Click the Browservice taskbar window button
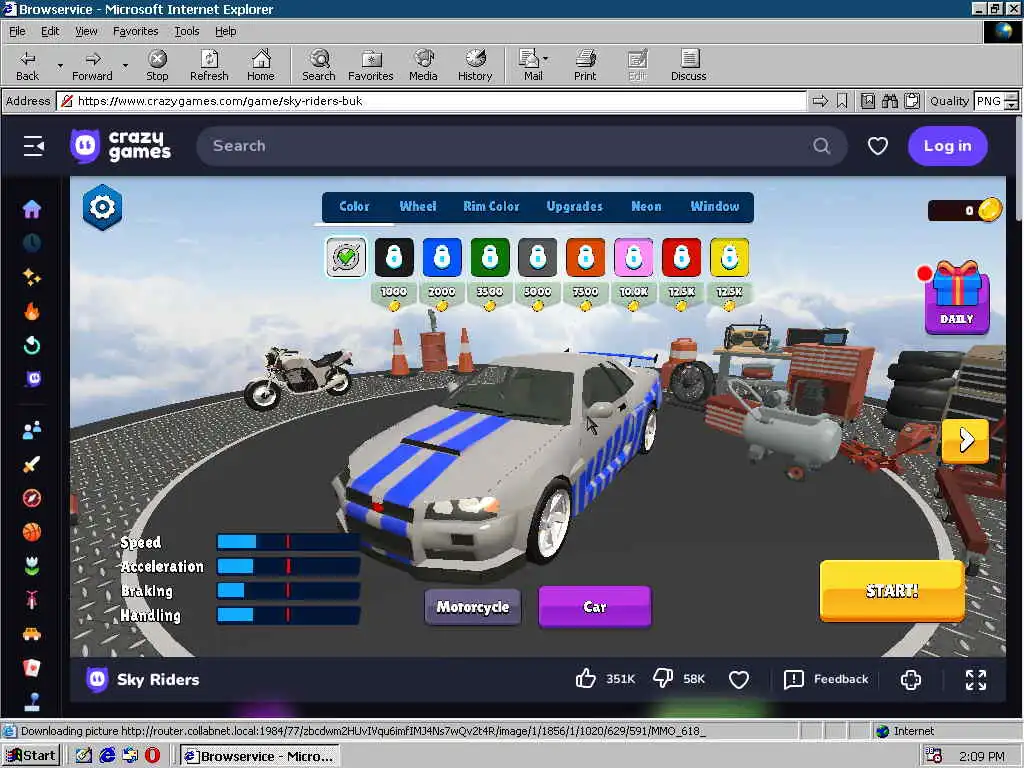Screen dimensions: 1024x768 (x=260, y=756)
